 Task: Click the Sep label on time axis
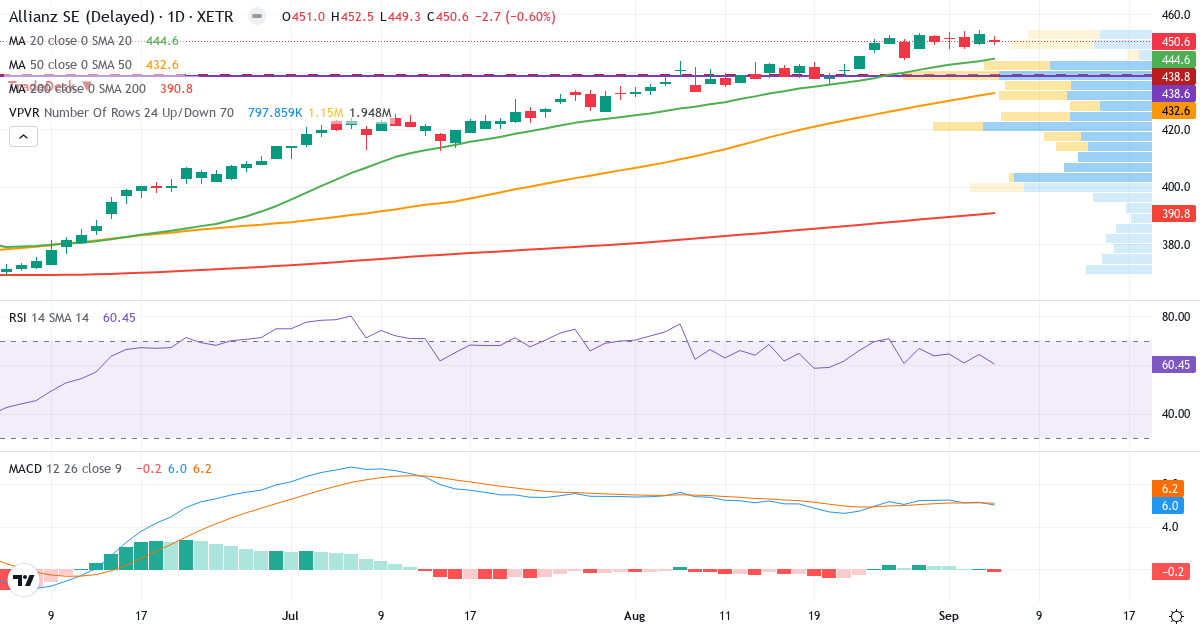[x=947, y=616]
